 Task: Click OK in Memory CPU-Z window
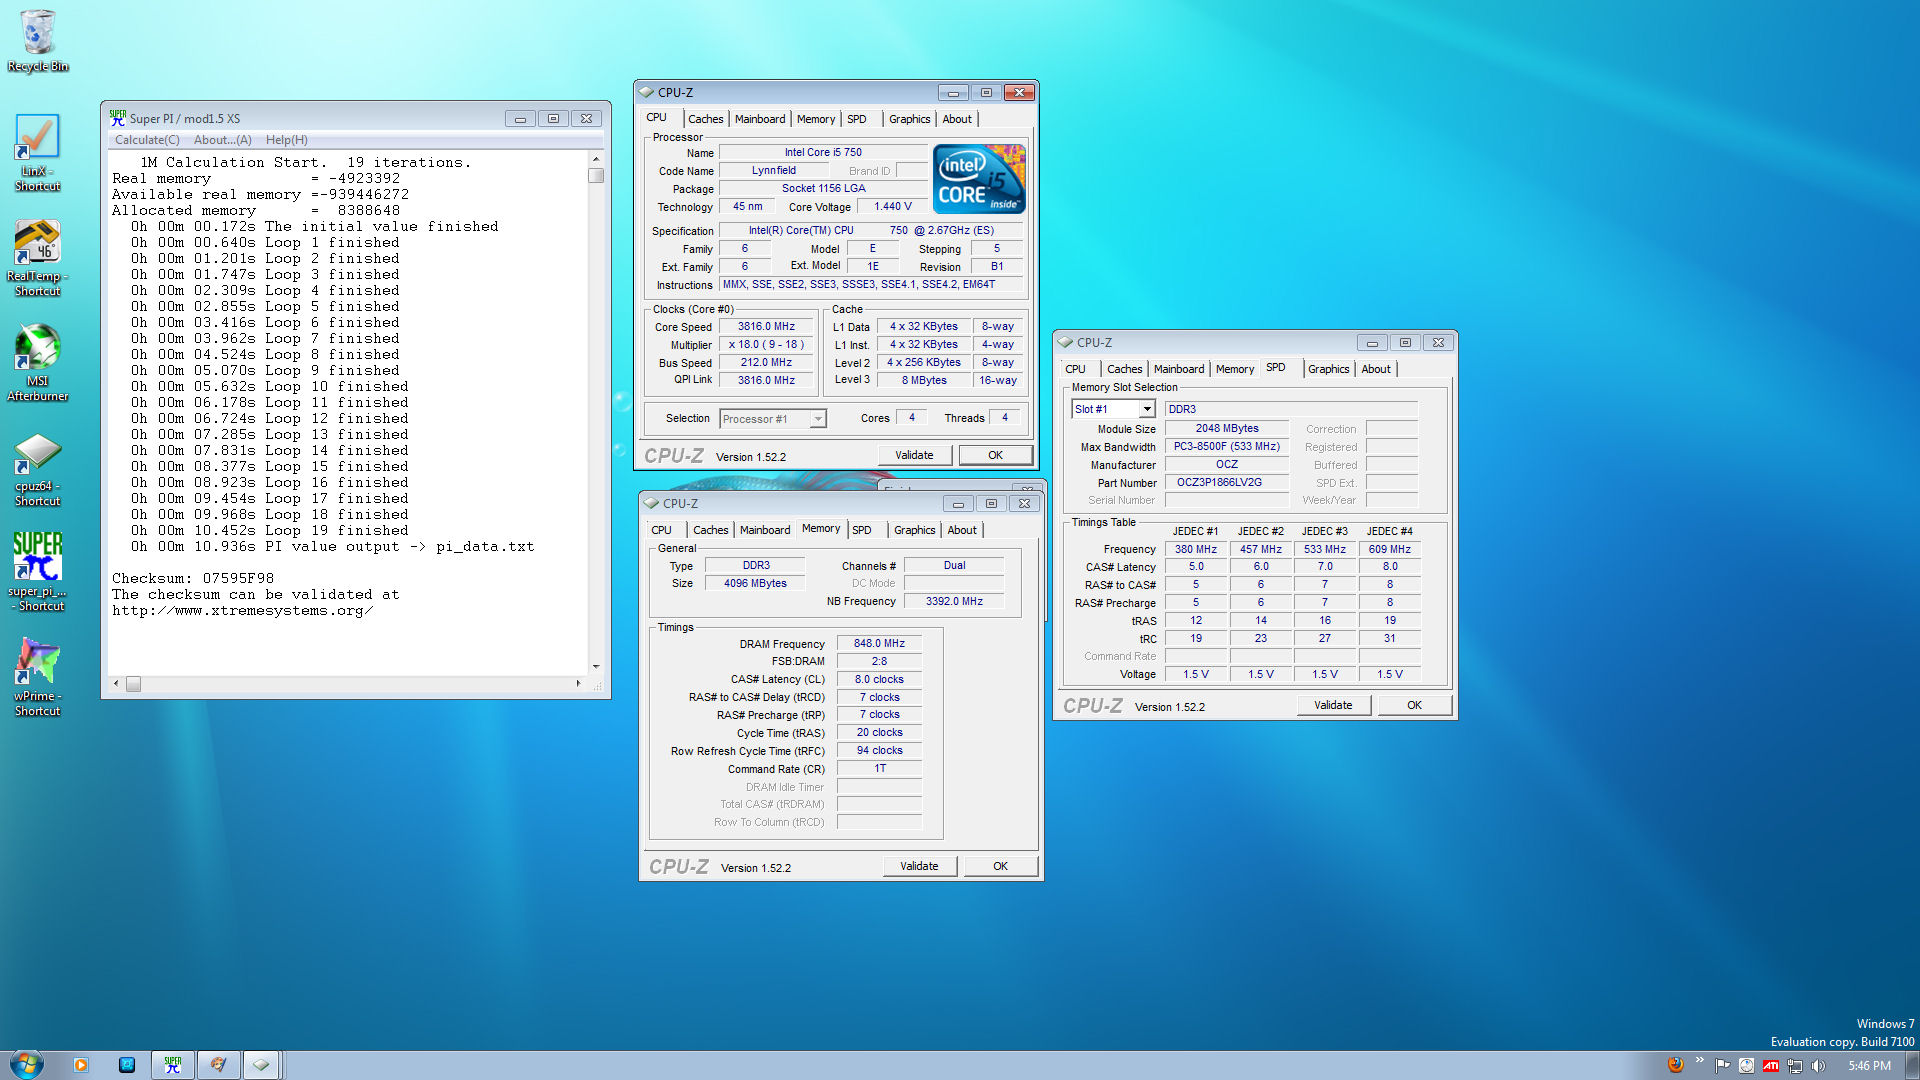tap(1000, 866)
